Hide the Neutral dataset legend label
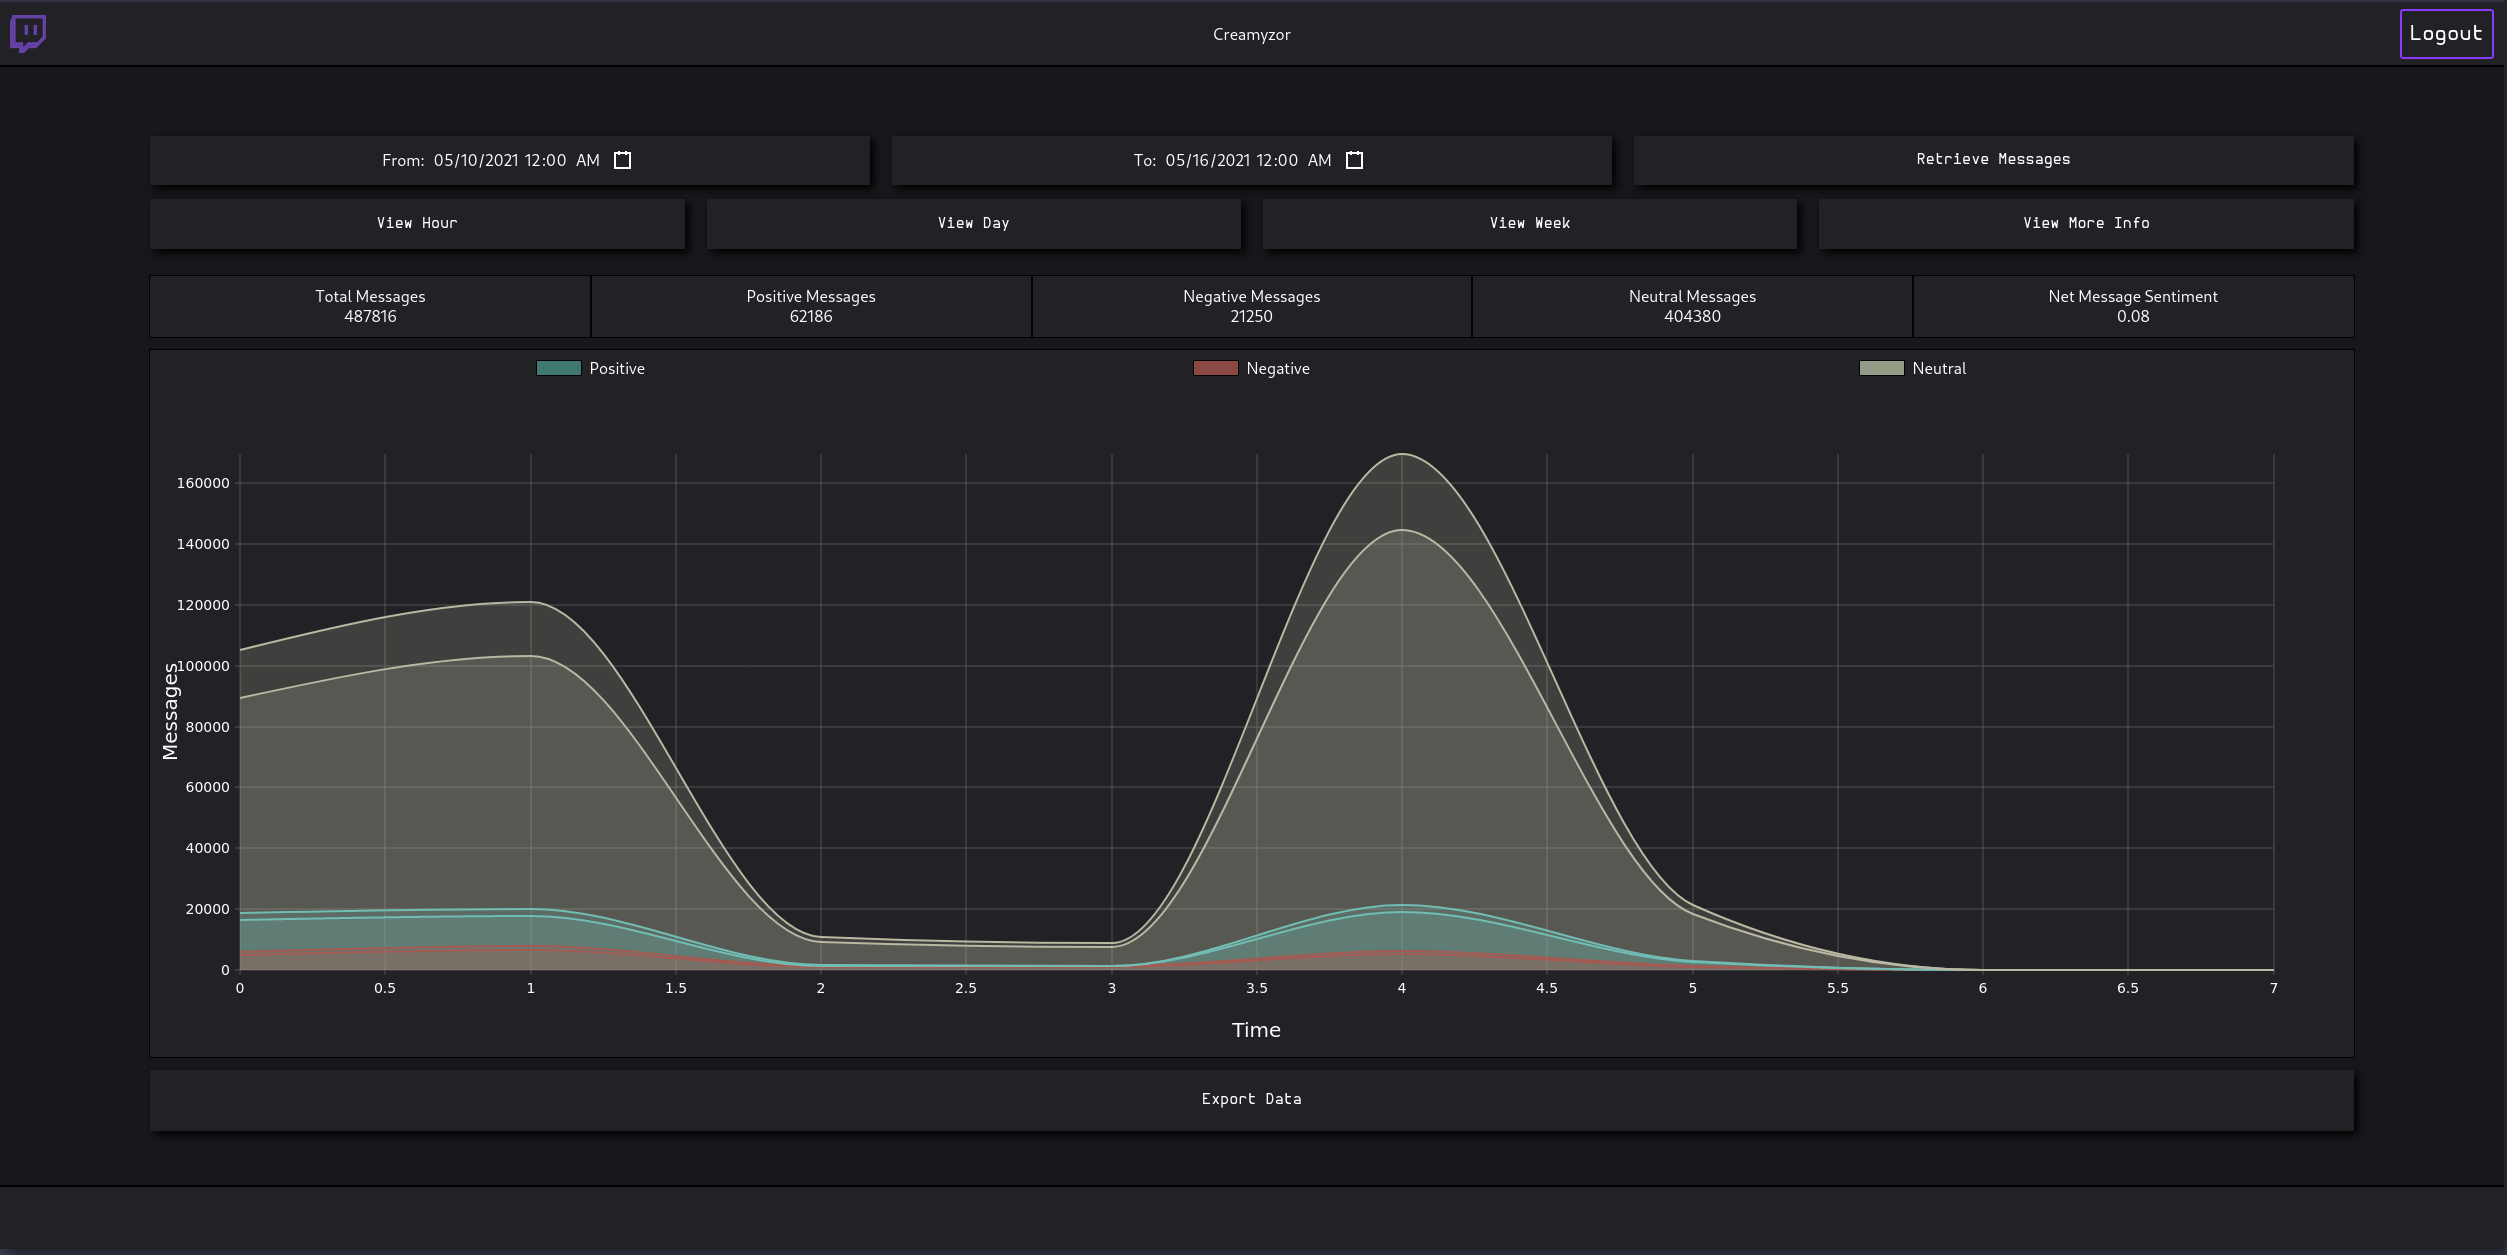The width and height of the screenshot is (2507, 1255). (1939, 368)
